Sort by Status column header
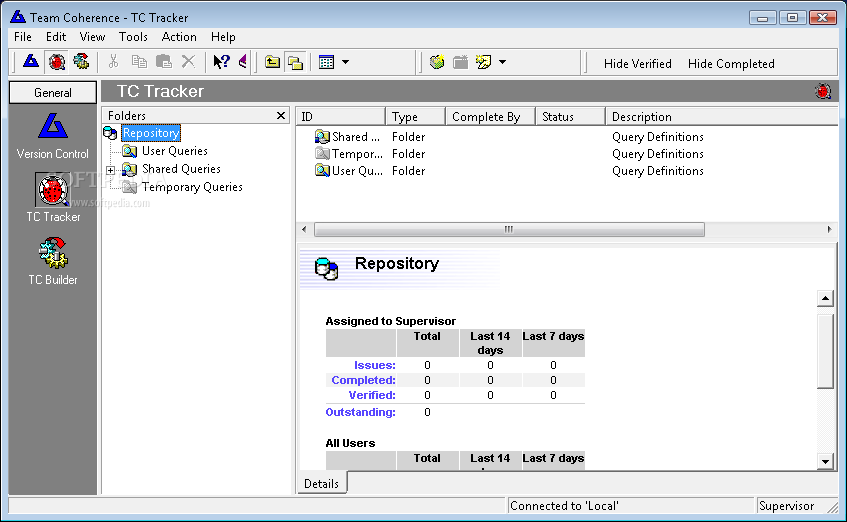This screenshot has width=847, height=522. [x=570, y=117]
